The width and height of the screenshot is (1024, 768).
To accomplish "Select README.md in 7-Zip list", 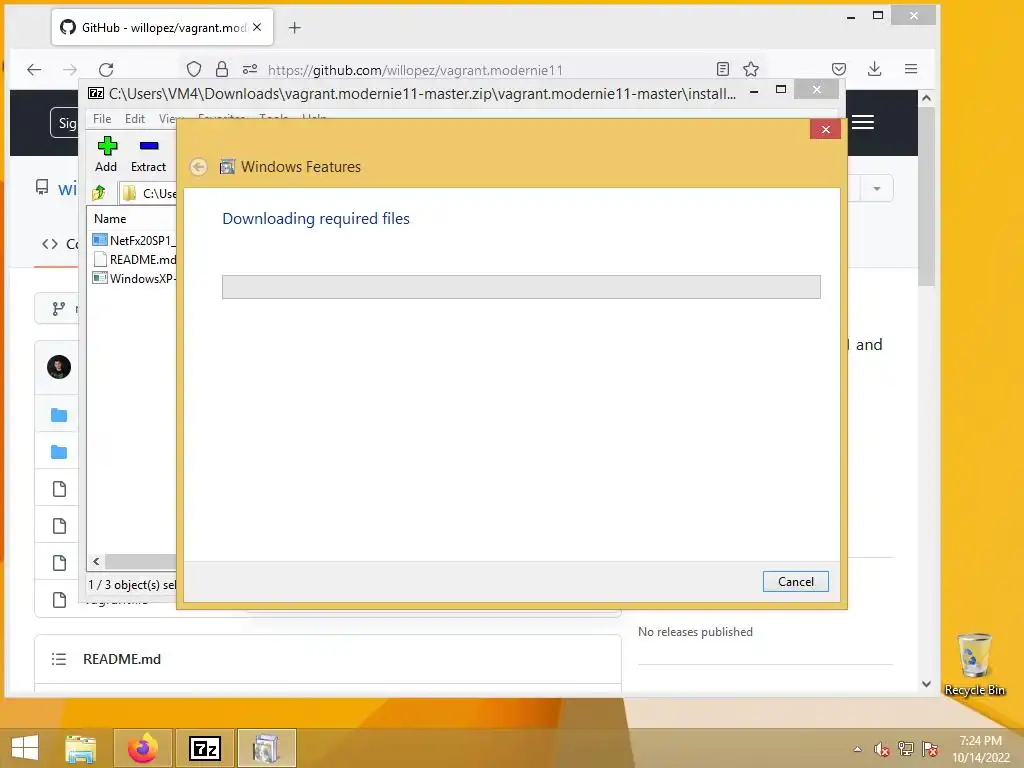I will click(134, 259).
